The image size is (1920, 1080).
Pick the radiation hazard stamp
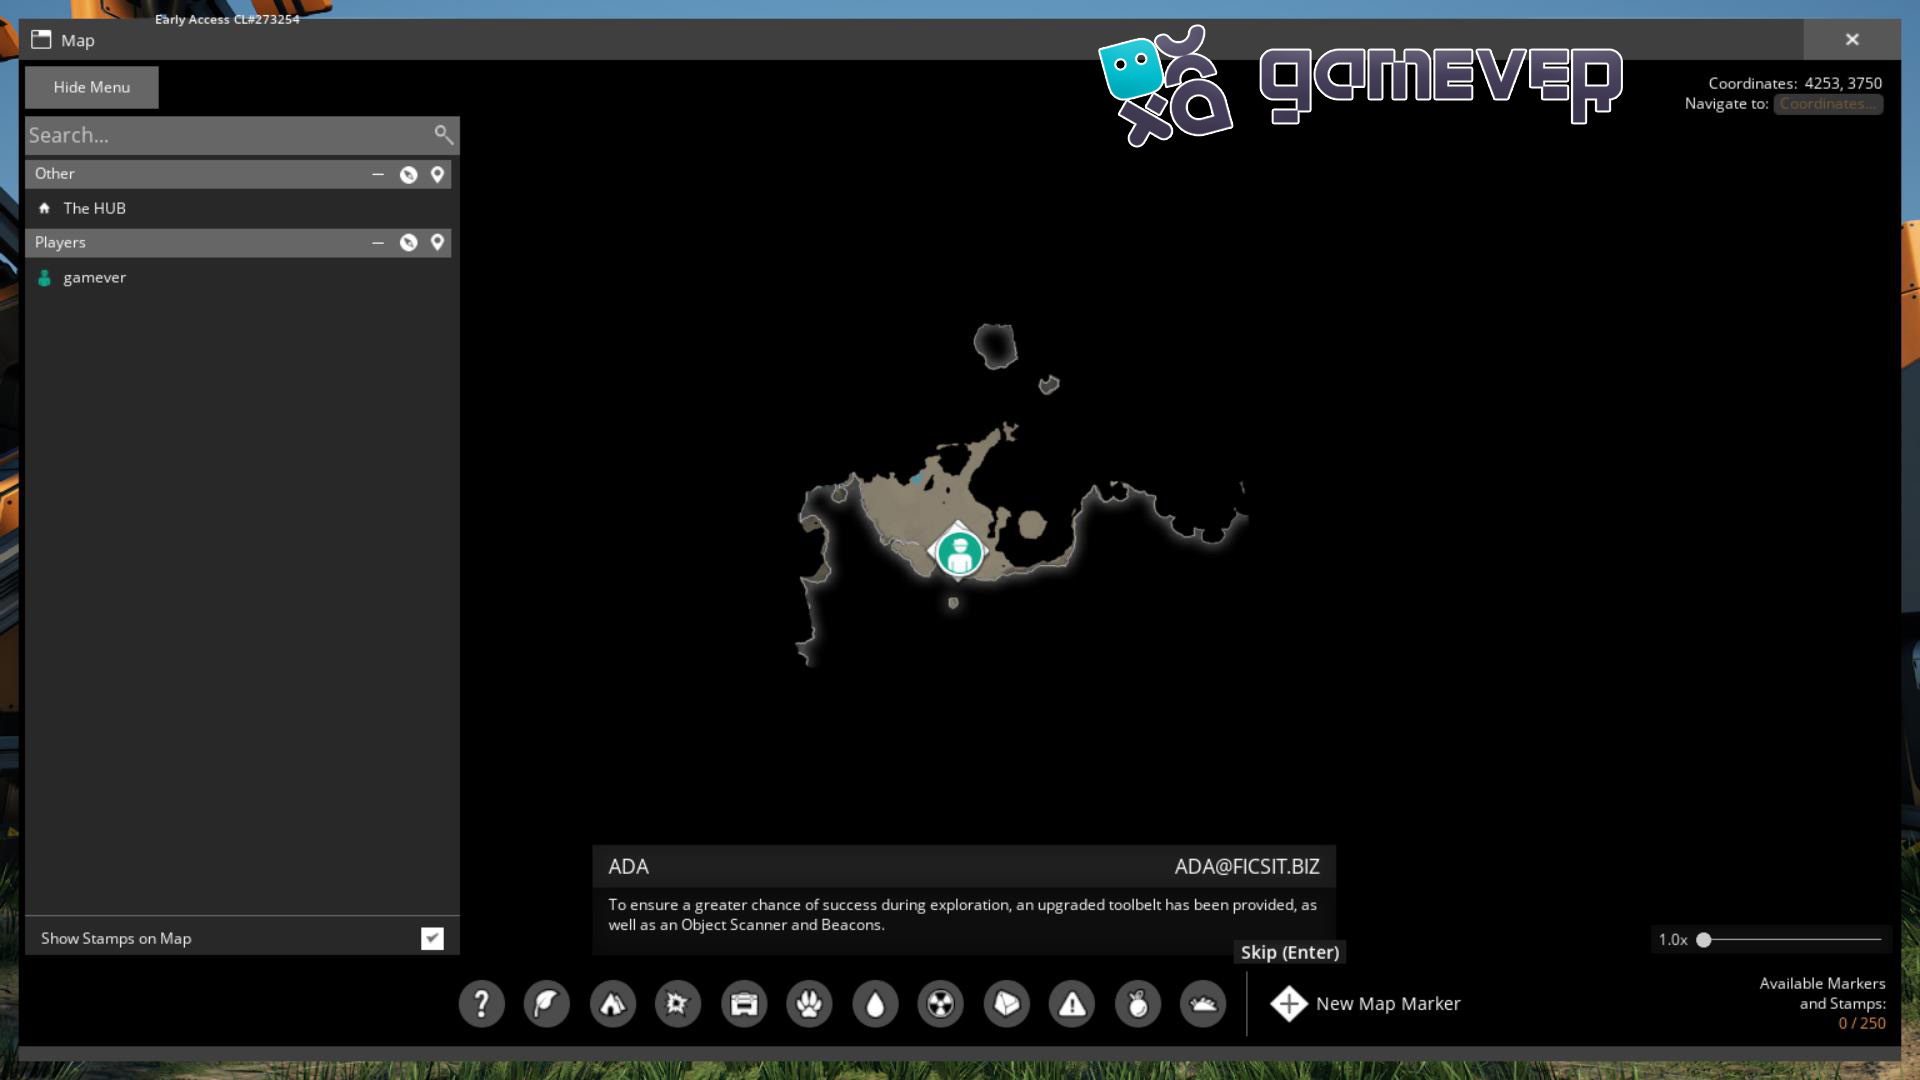click(x=941, y=1003)
